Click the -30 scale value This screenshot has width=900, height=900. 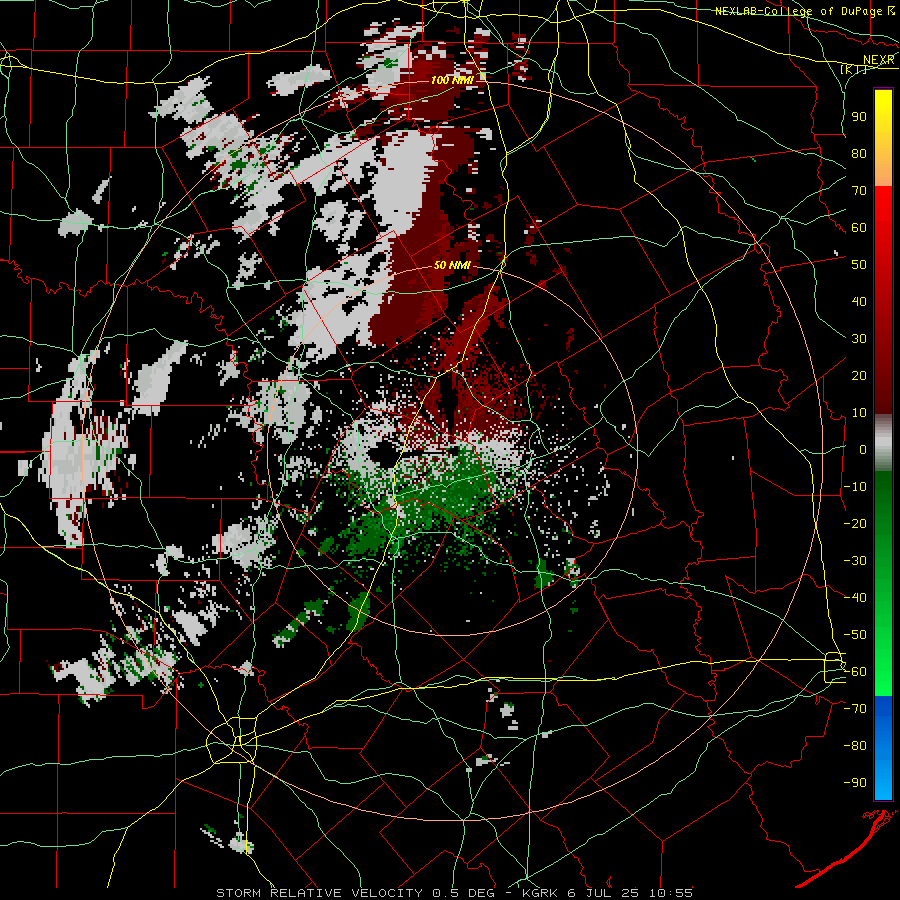(x=855, y=561)
